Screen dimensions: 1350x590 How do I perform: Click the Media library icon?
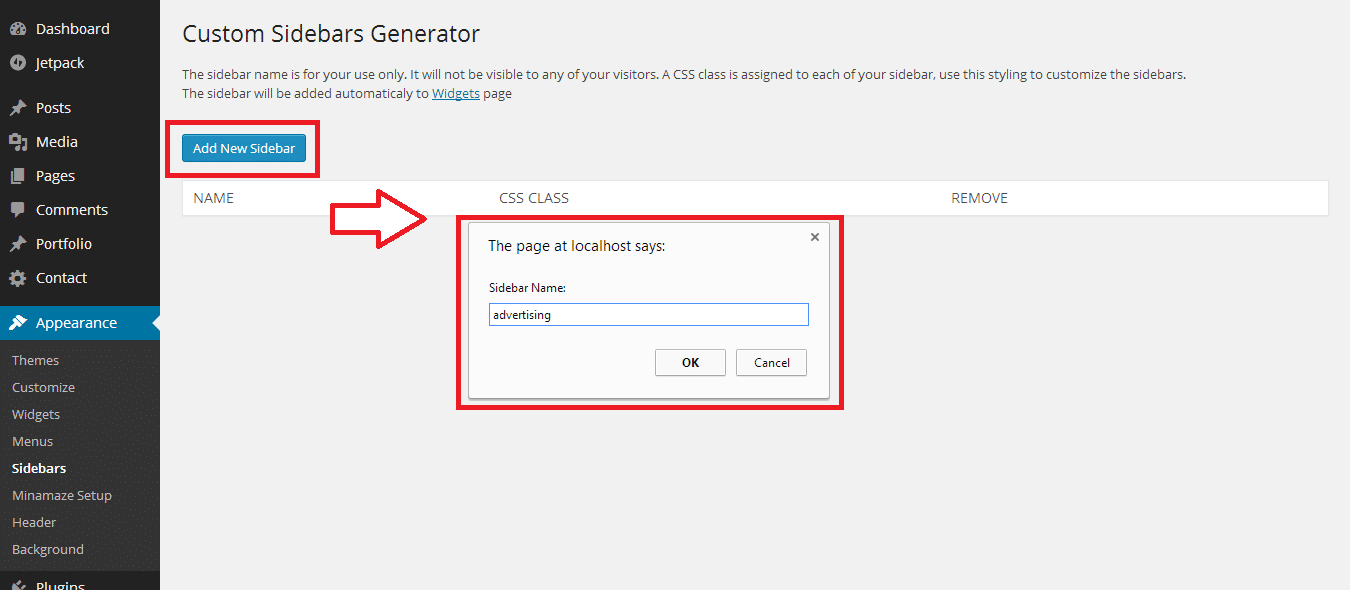[18, 142]
